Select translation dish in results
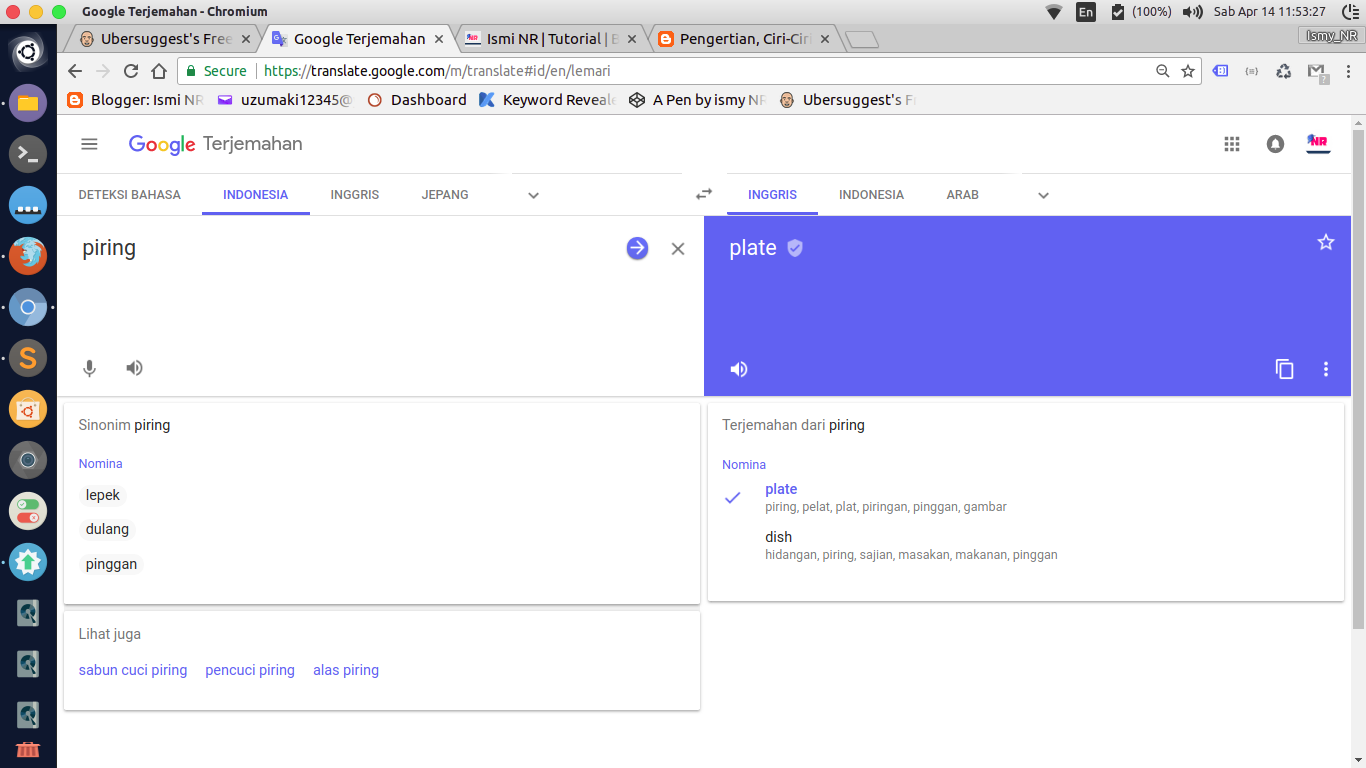The width and height of the screenshot is (1366, 768). [x=778, y=537]
